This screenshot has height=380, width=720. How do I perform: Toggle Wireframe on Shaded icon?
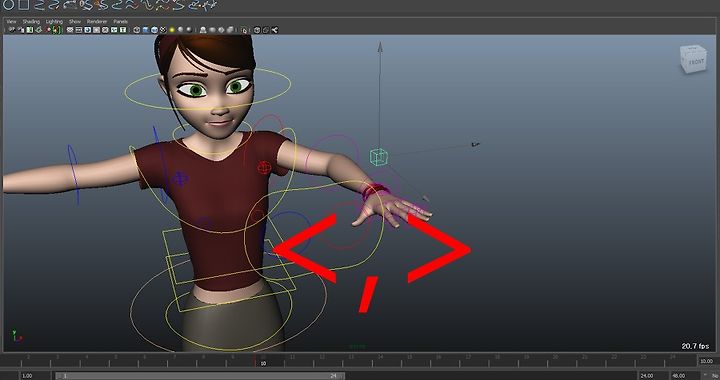coord(154,30)
